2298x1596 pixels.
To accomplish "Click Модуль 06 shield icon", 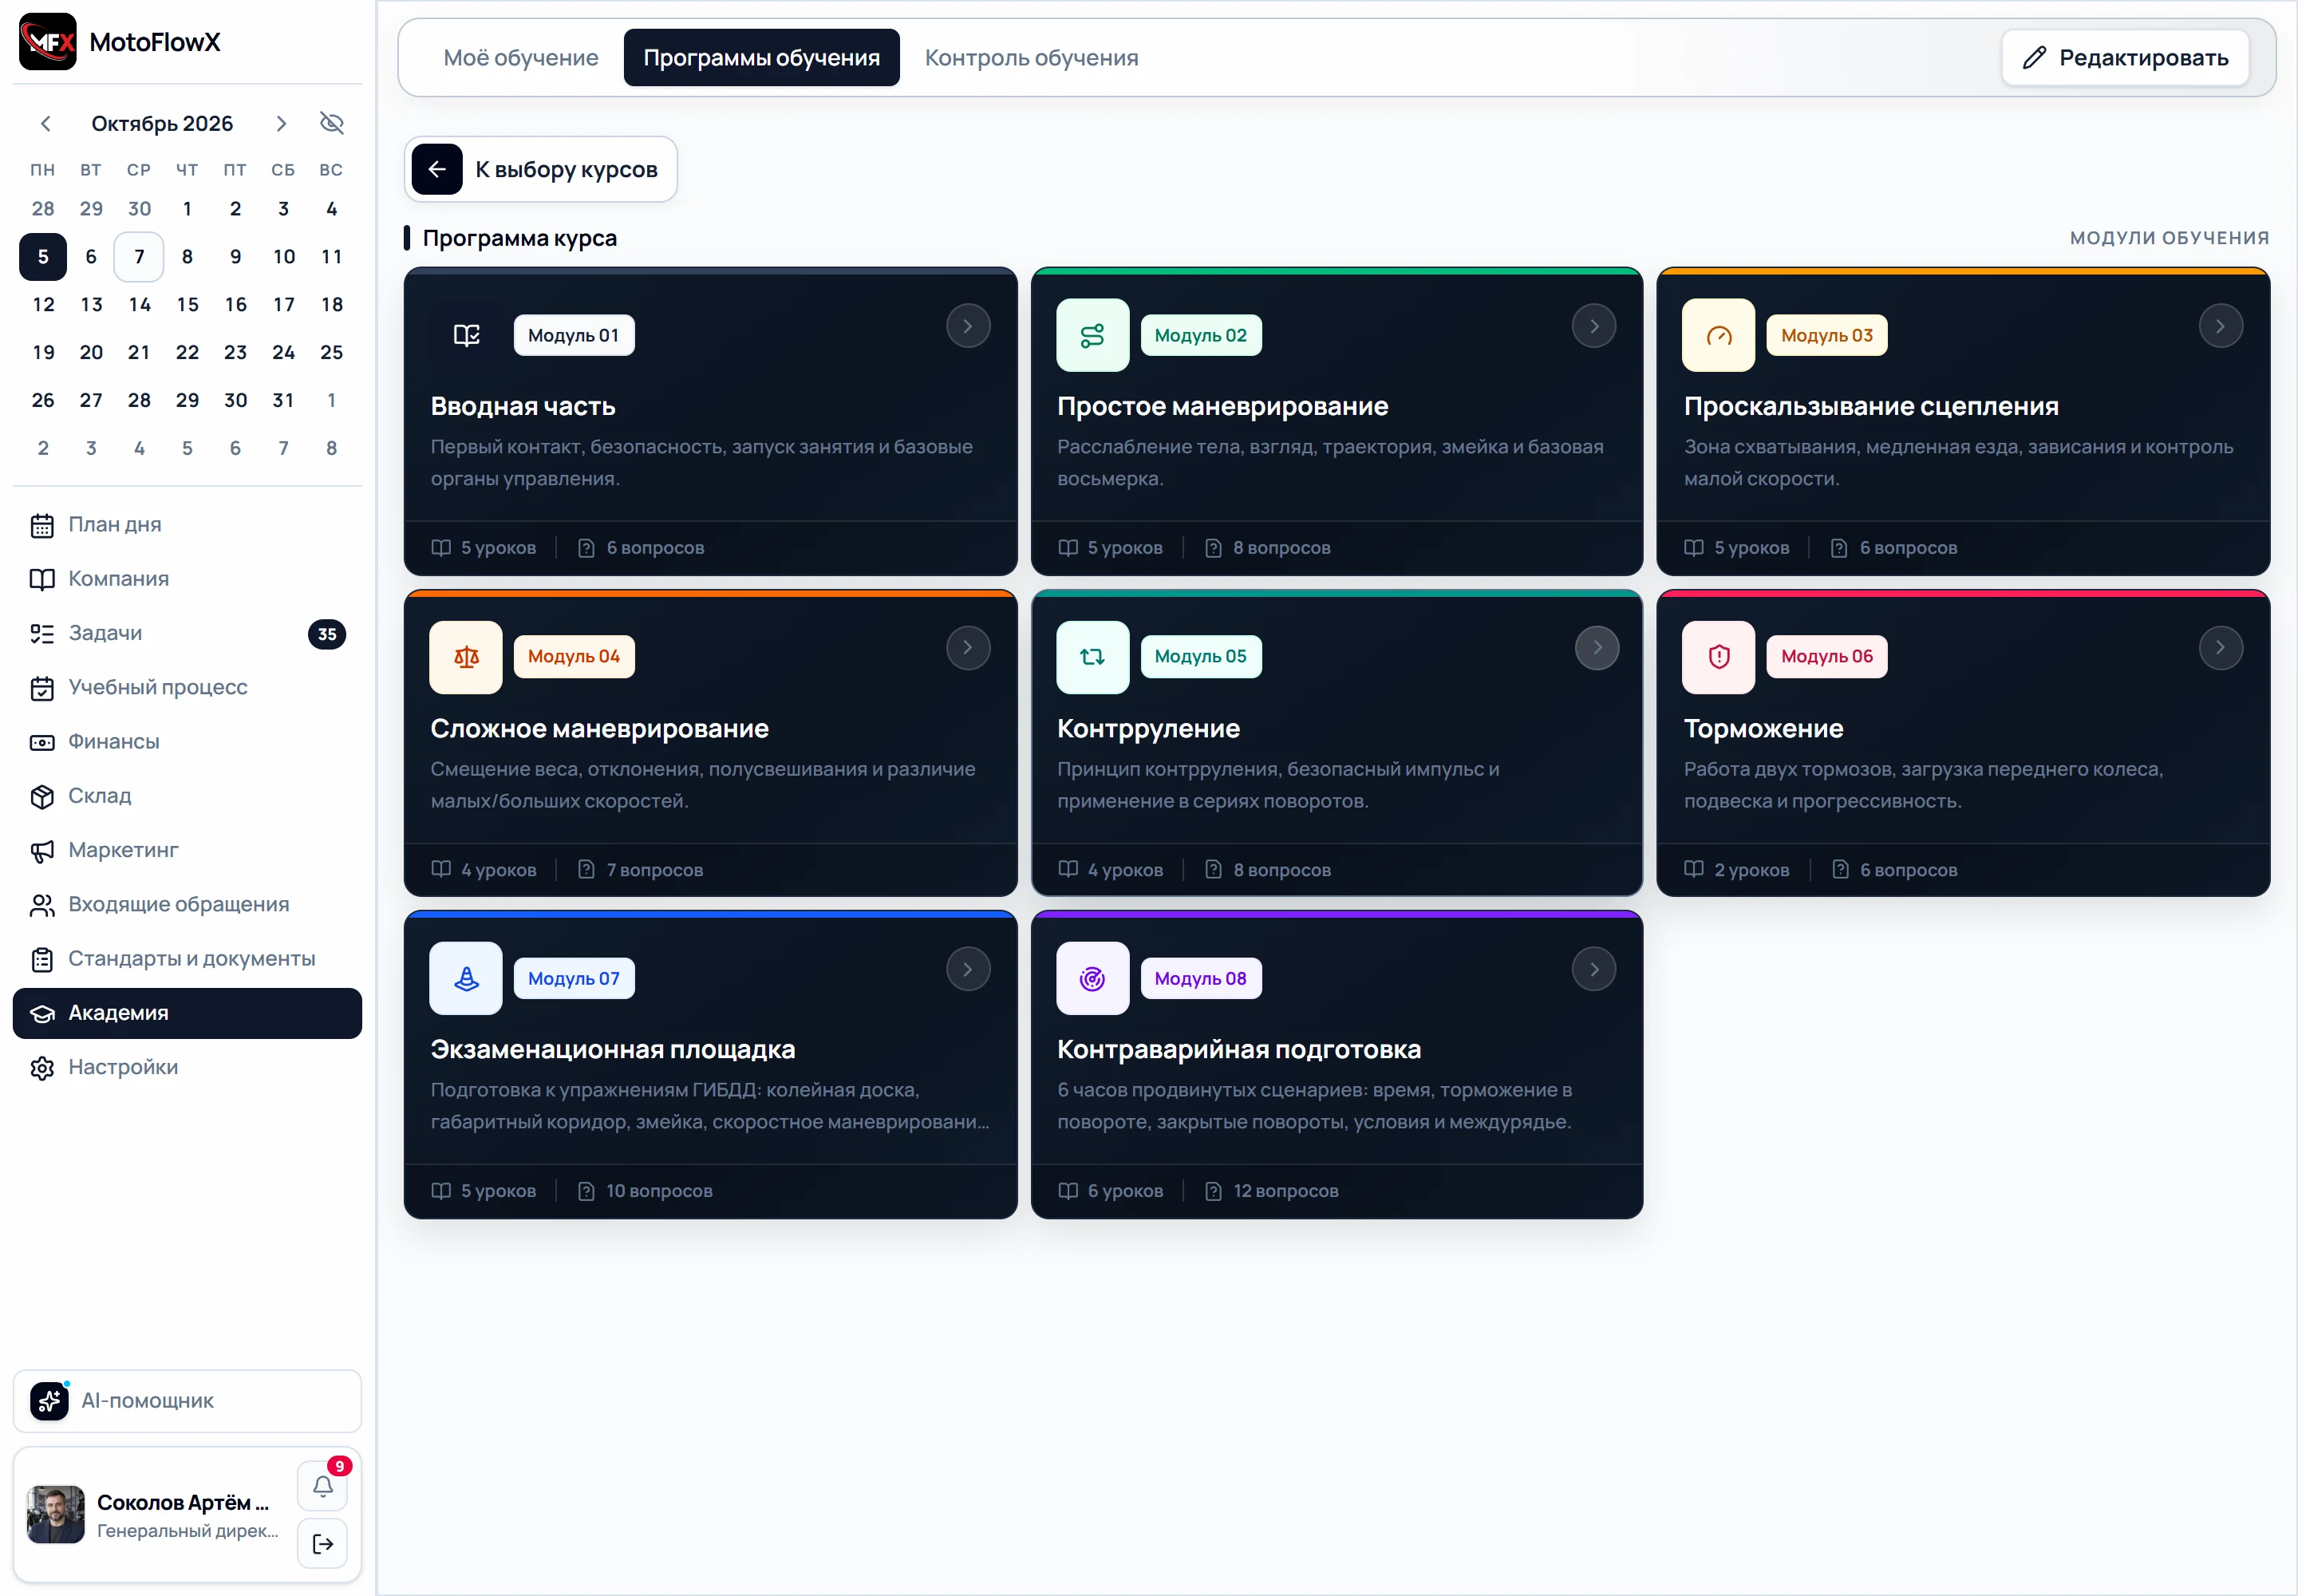I will (x=1718, y=657).
